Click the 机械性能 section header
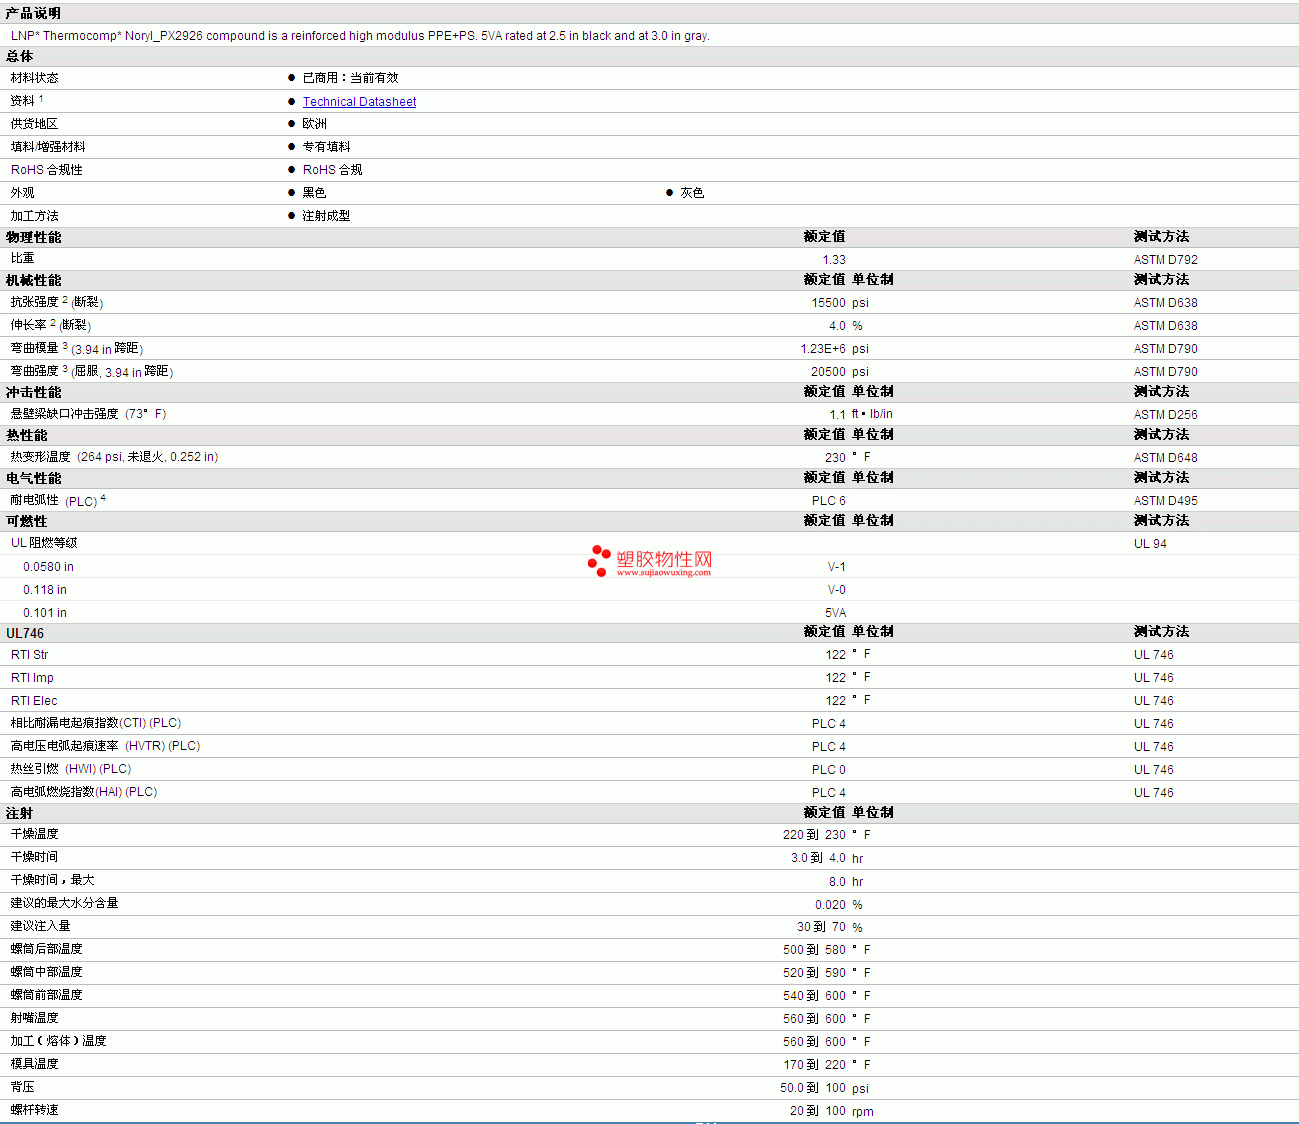 [33, 281]
